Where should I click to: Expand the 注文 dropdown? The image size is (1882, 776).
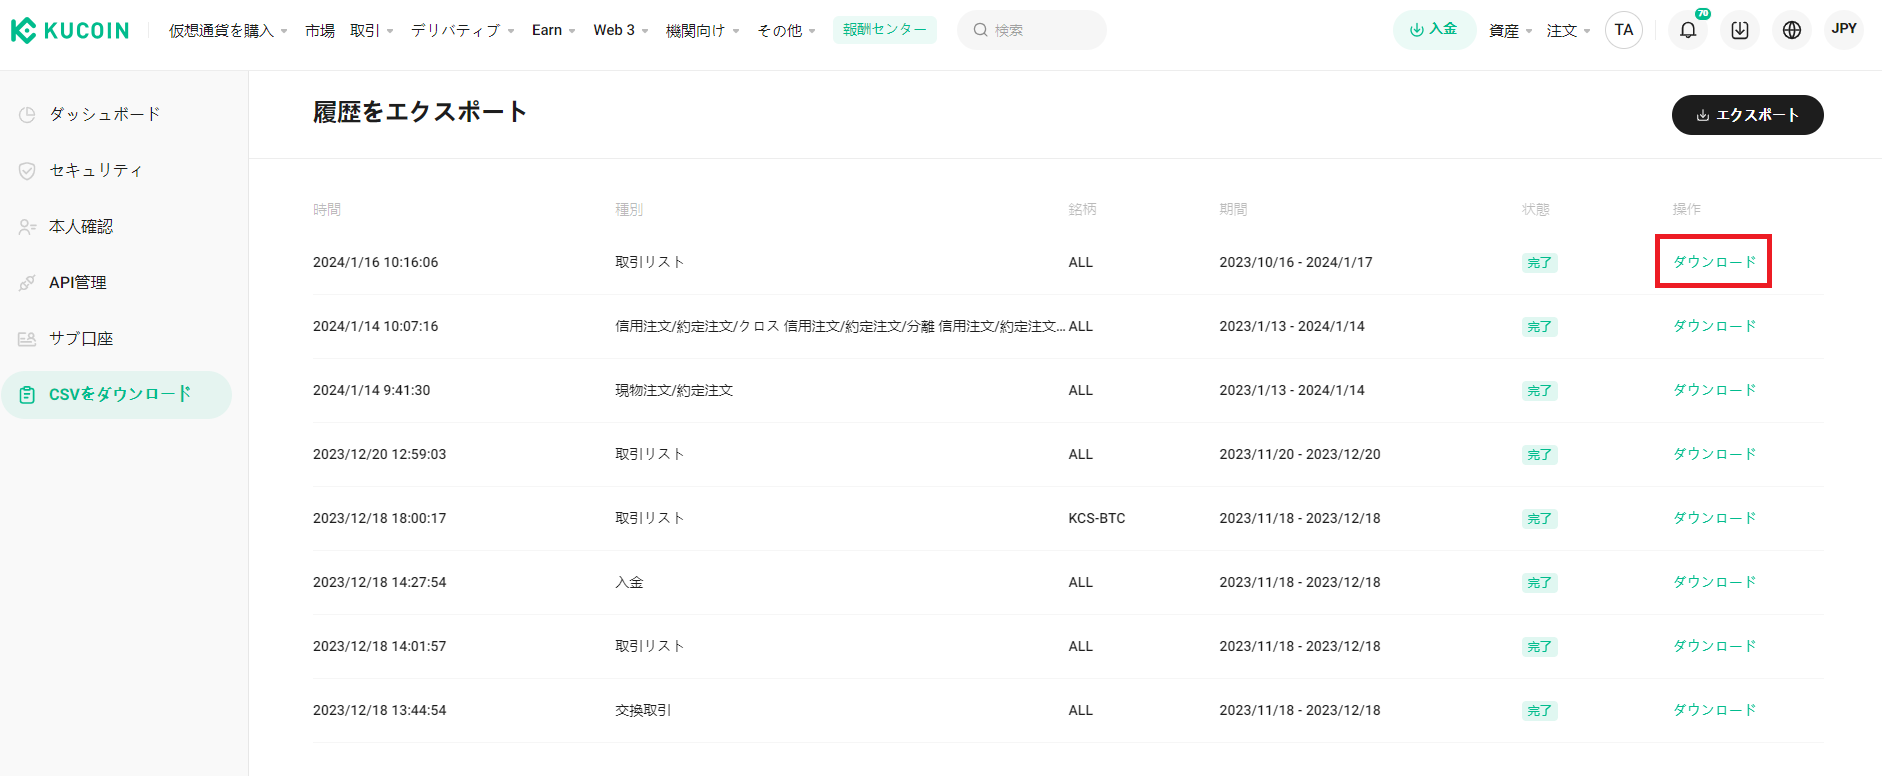click(x=1568, y=31)
